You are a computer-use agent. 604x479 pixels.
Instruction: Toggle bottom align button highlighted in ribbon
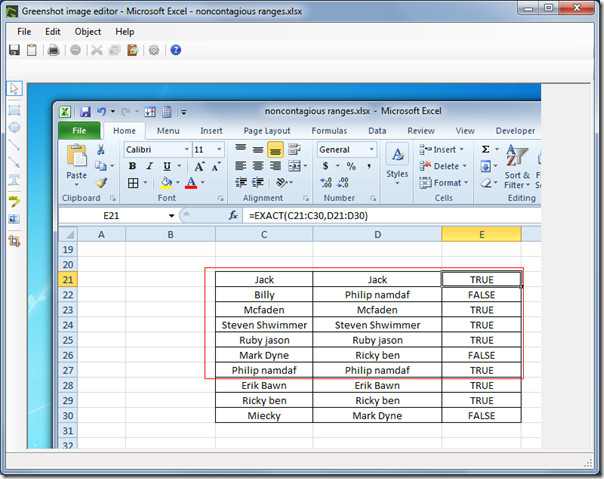(x=275, y=150)
